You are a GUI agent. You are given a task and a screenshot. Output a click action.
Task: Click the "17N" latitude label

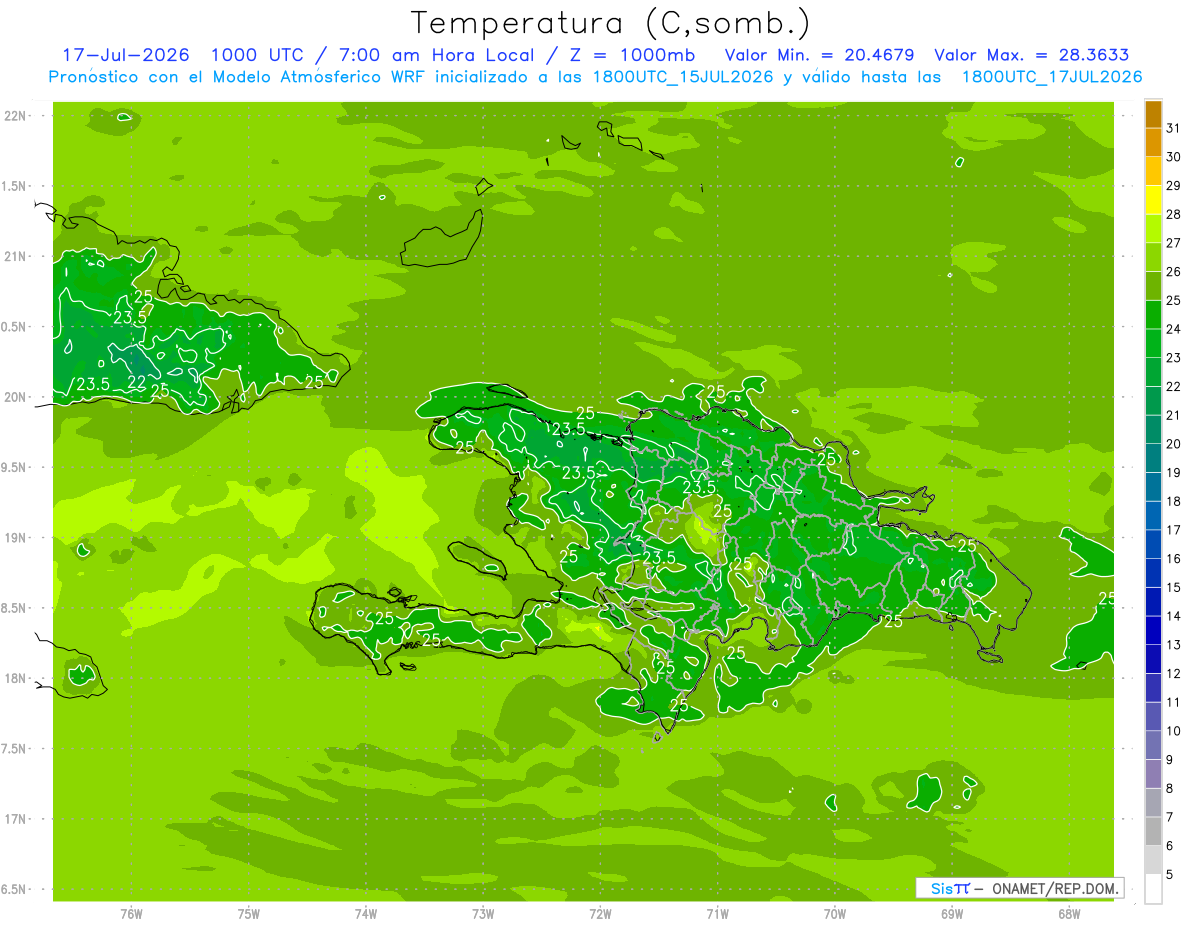[x=16, y=819]
